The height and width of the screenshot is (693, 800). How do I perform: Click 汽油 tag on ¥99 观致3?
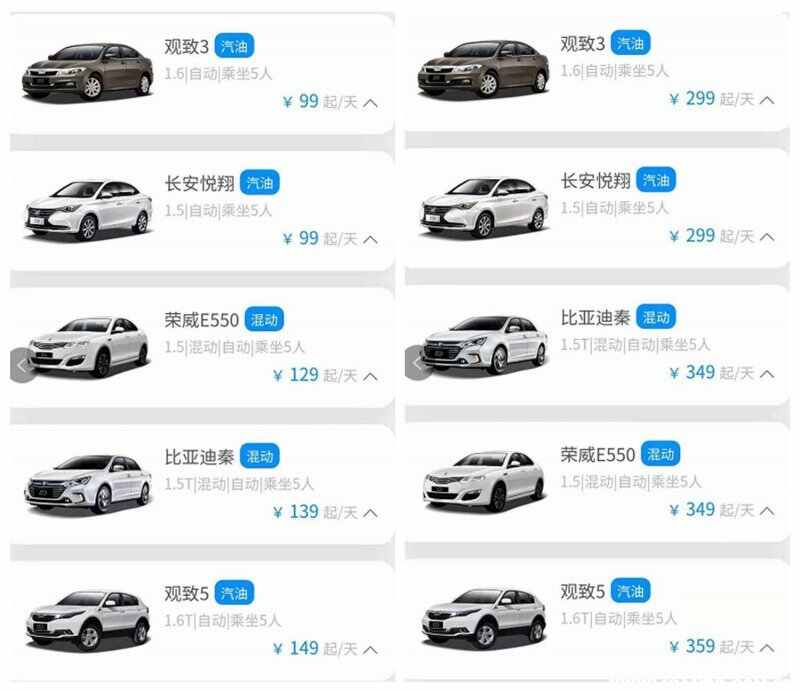point(234,46)
